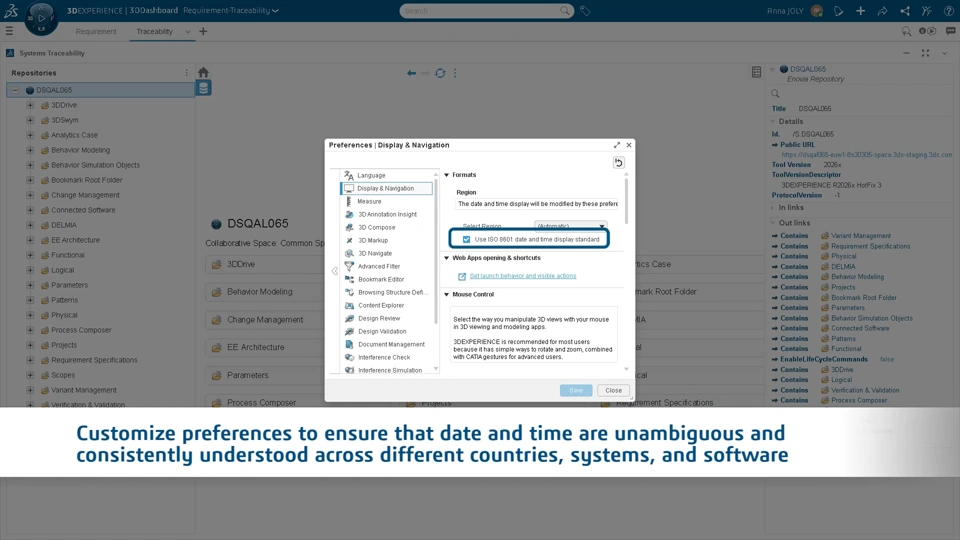Image resolution: width=960 pixels, height=540 pixels.
Task: Open Set launch behavior and visible actions link
Action: [x=523, y=276]
